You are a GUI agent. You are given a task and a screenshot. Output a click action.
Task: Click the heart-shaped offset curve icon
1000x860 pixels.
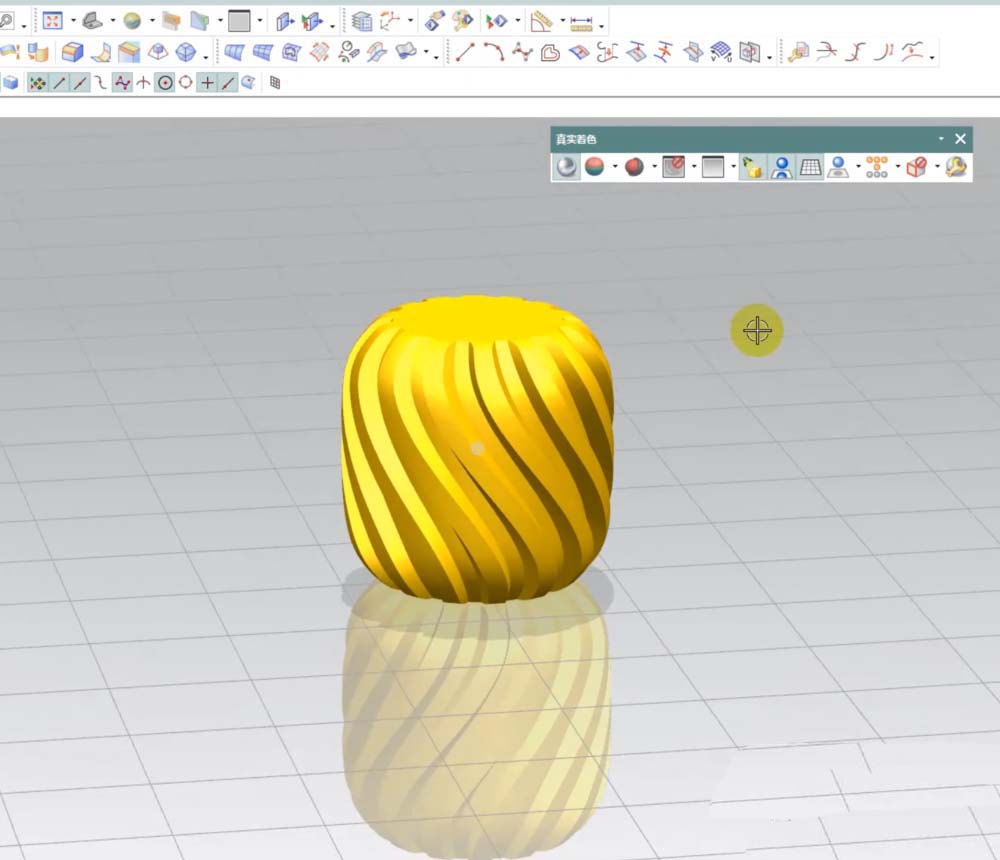(x=550, y=52)
